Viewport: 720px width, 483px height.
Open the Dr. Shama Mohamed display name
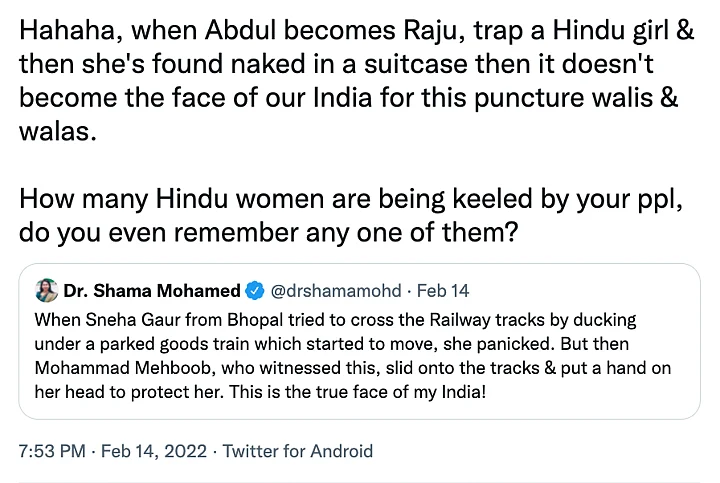[152, 291]
